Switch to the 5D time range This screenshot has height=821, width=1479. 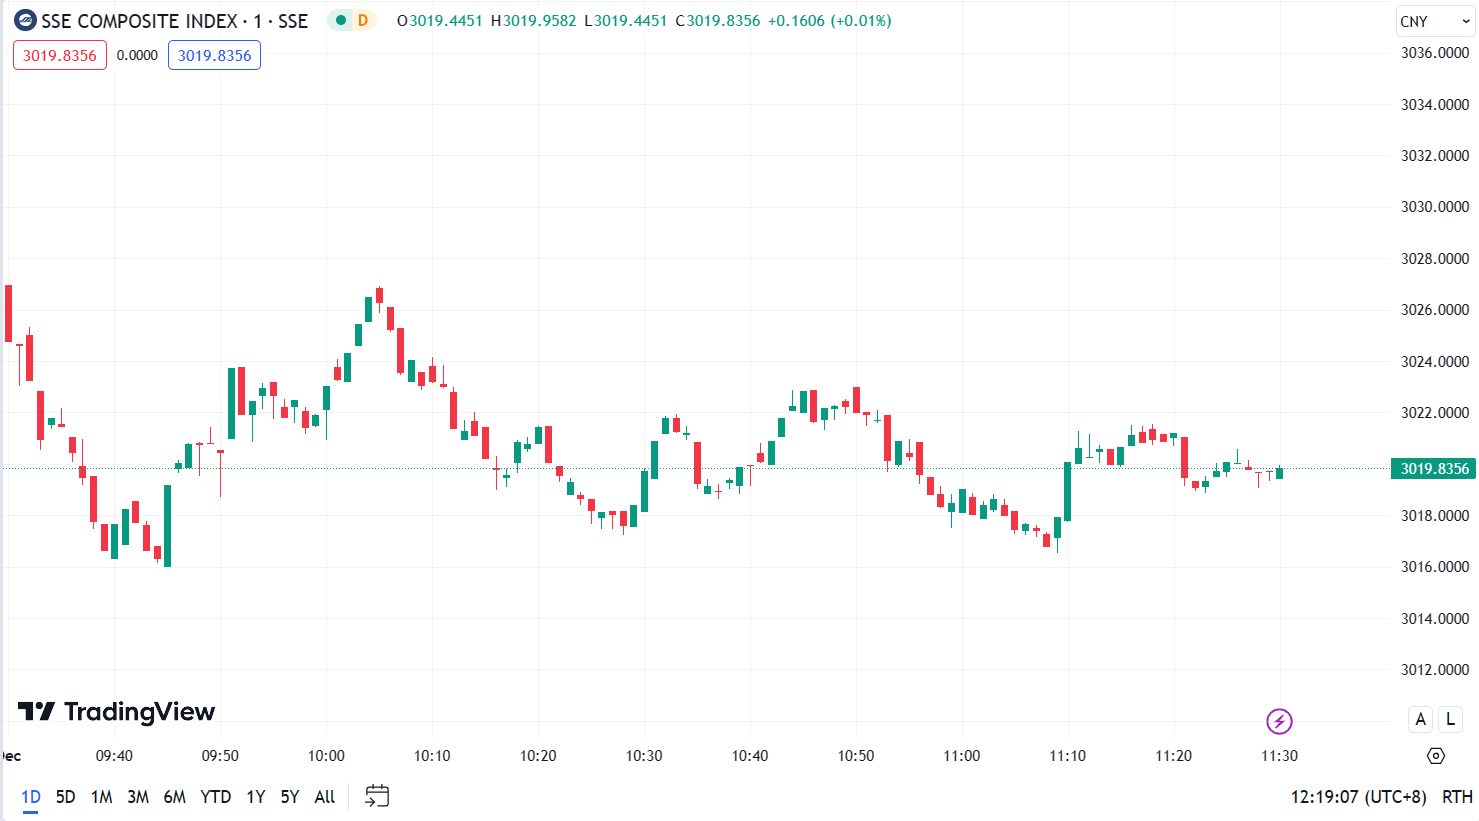point(65,797)
